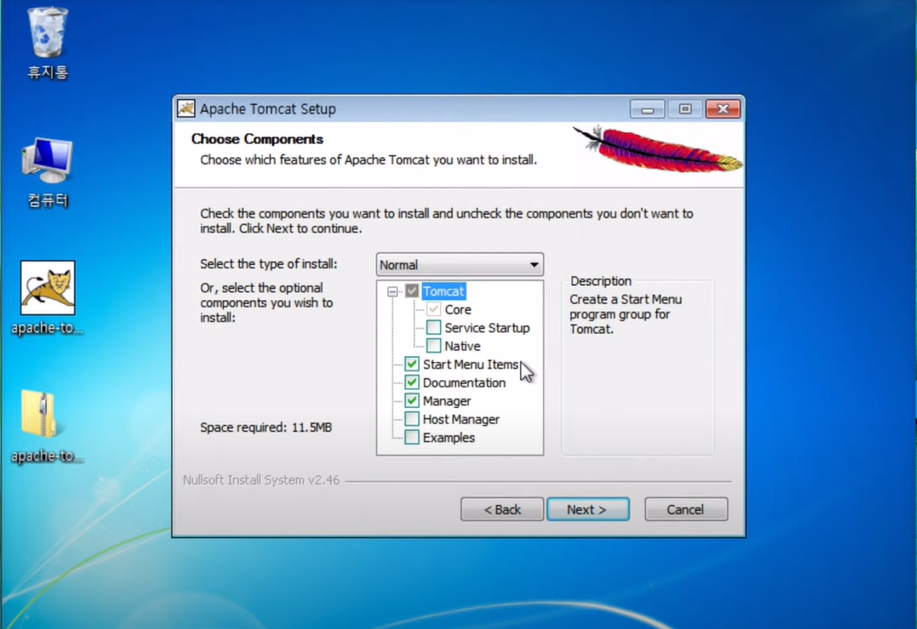Click the greyed Core checkbox
This screenshot has width=917, height=629.
[x=433, y=309]
